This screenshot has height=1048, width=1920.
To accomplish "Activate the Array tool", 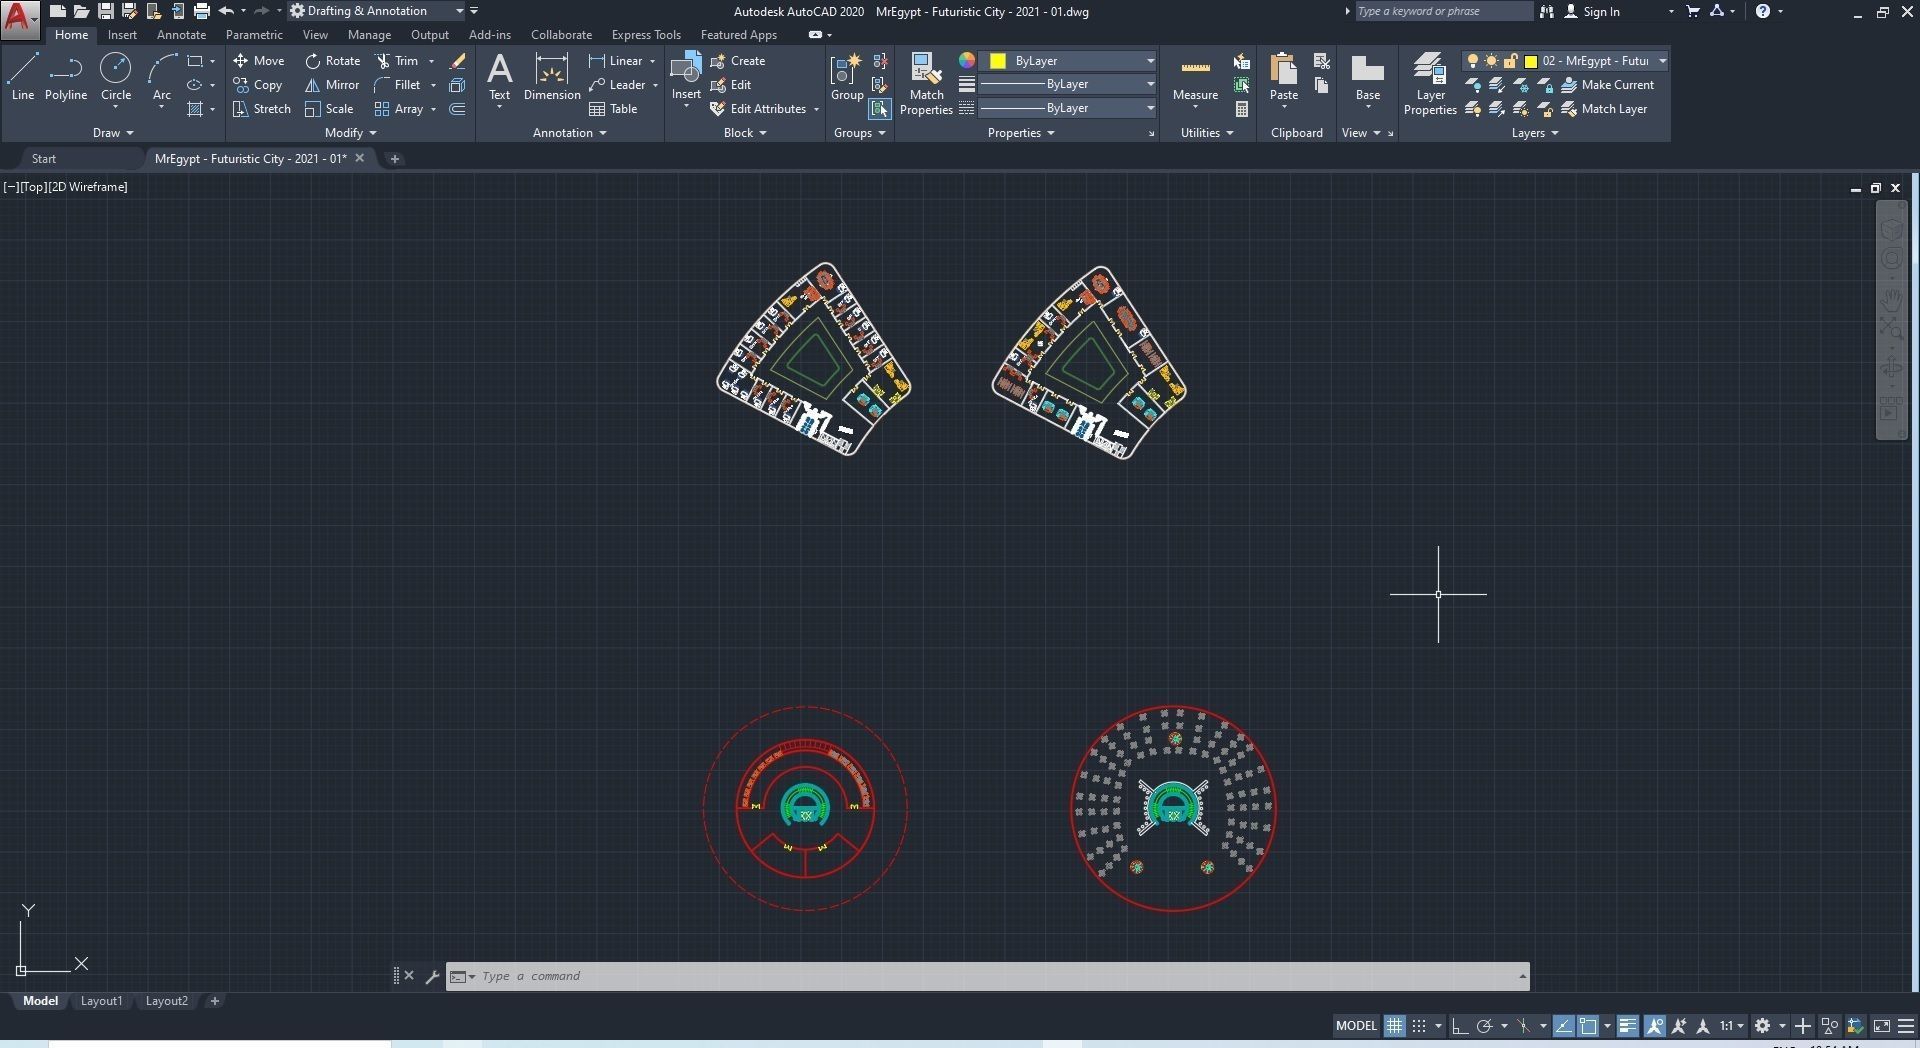I will click(x=399, y=109).
